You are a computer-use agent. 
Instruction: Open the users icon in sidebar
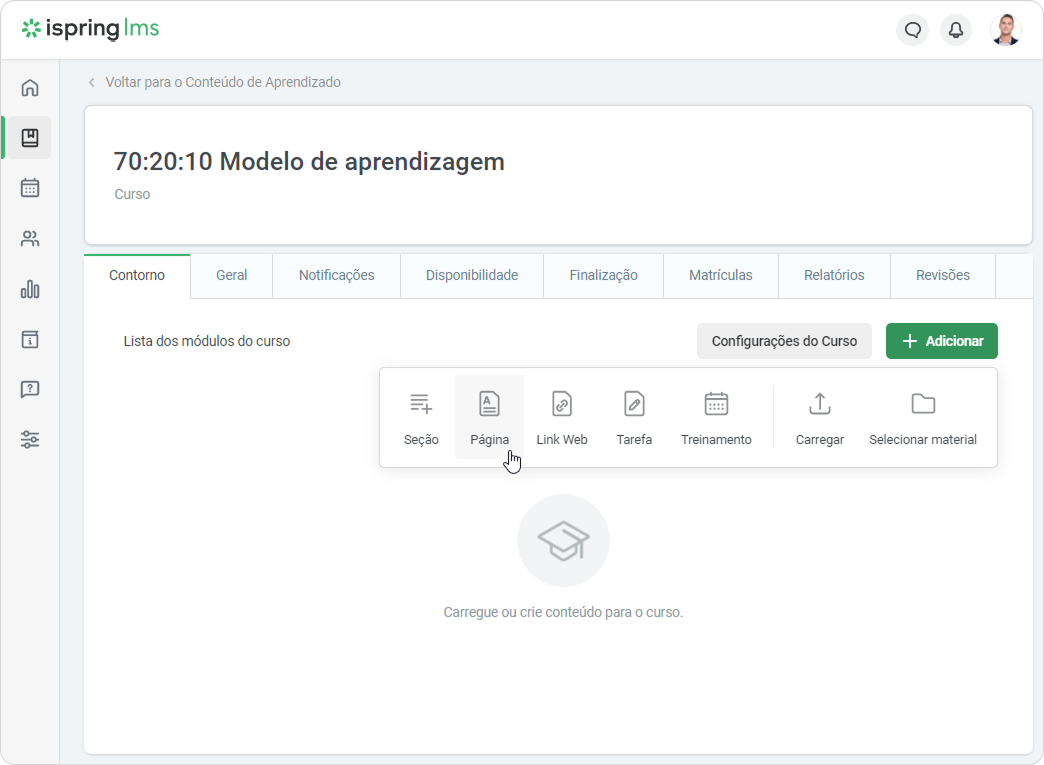coord(30,239)
